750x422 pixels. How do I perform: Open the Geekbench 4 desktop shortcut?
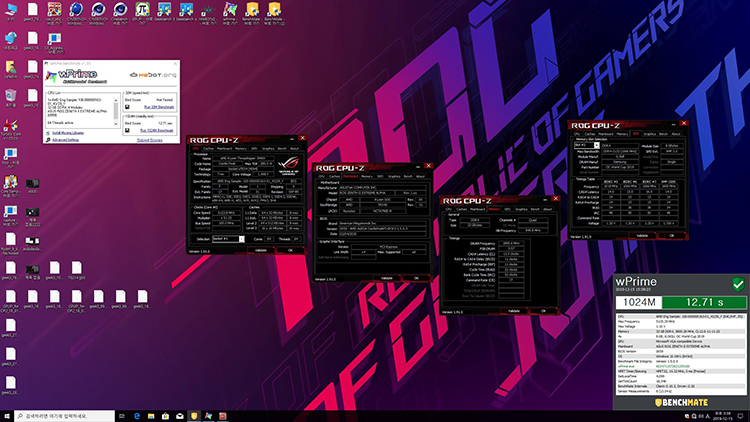click(x=186, y=10)
